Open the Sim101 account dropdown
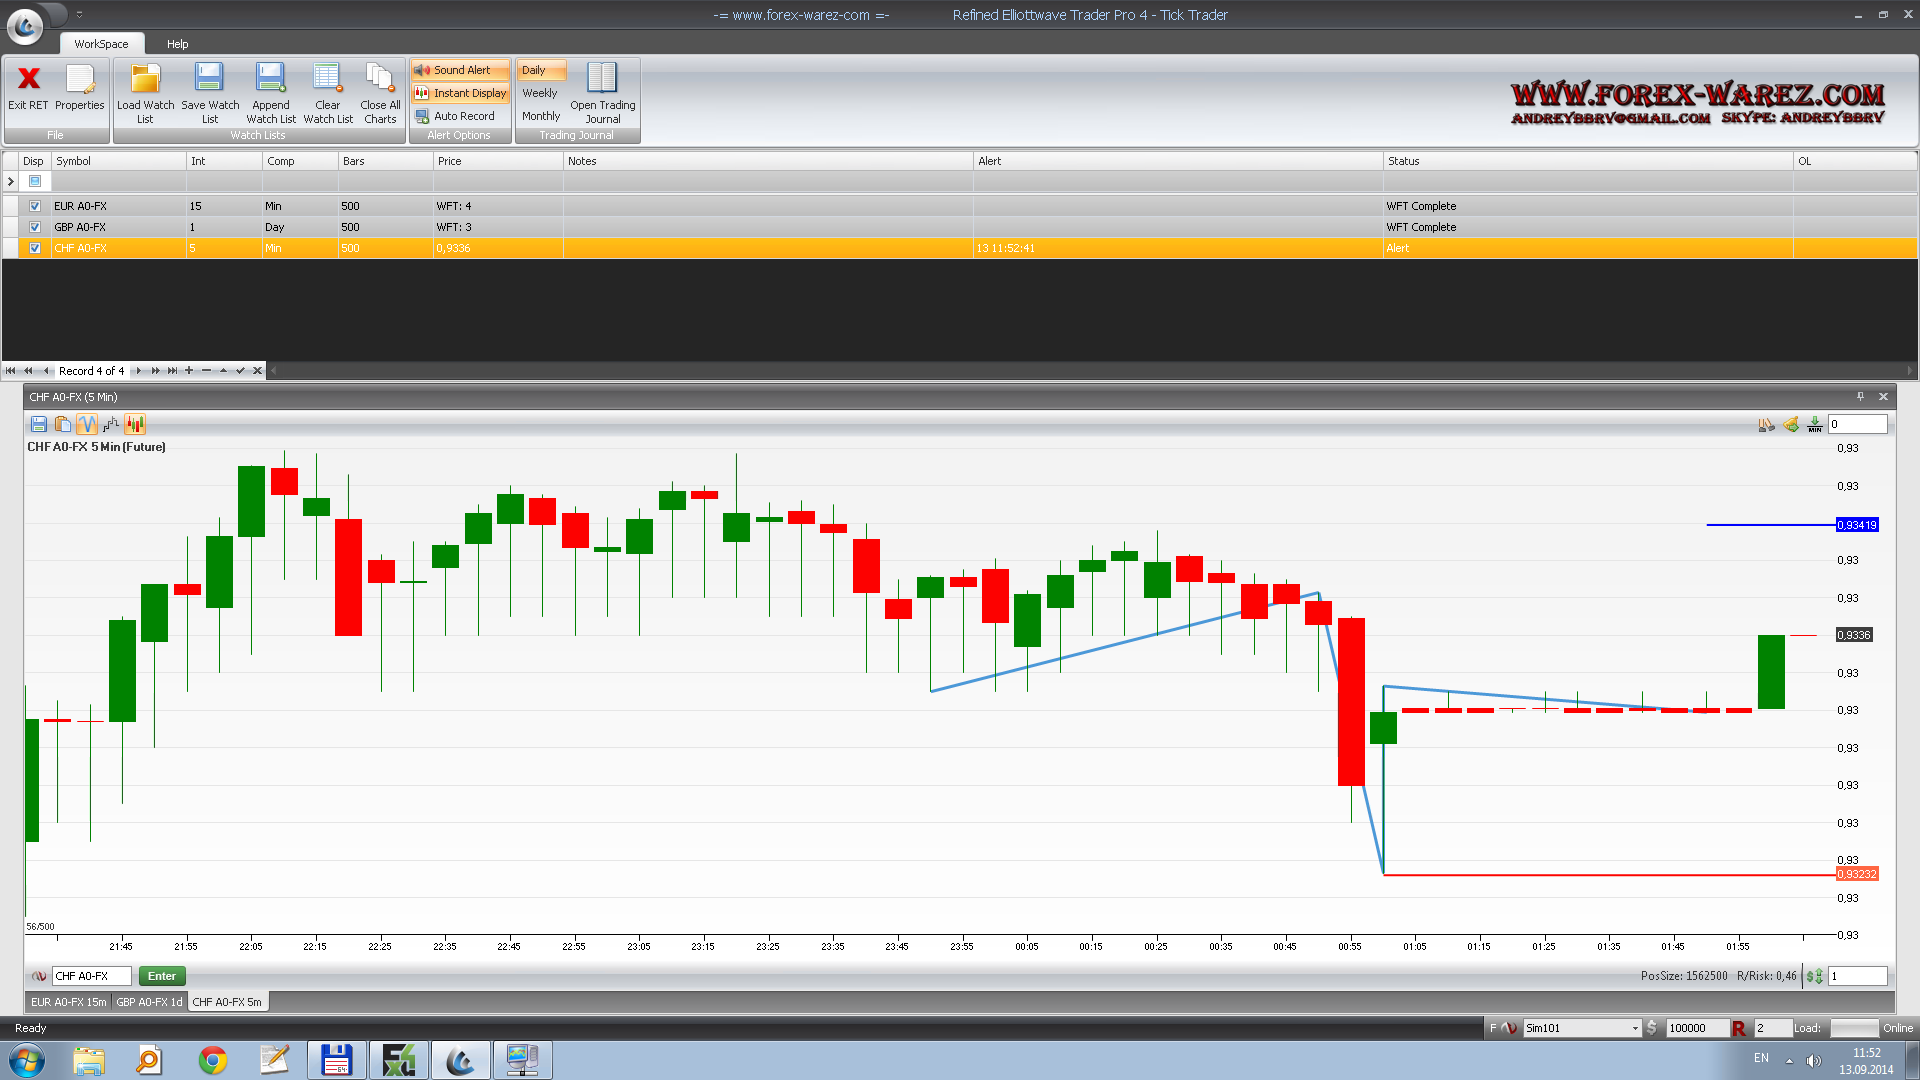This screenshot has width=1920, height=1080. 1635,1028
